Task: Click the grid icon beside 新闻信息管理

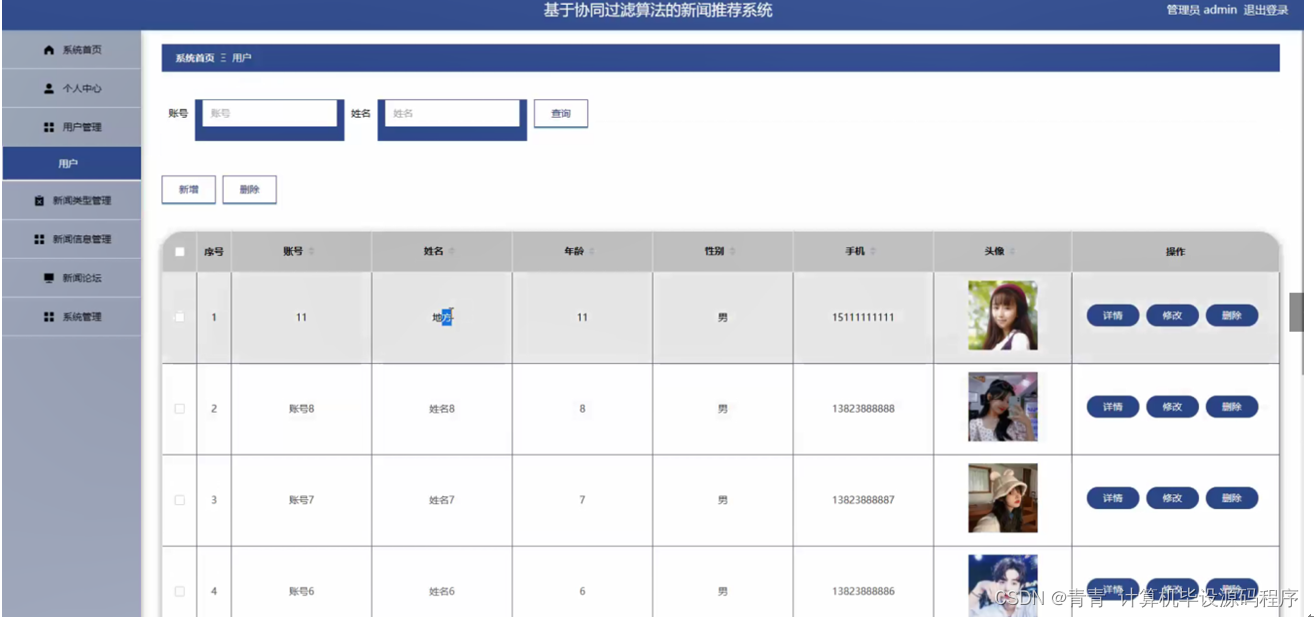Action: (39, 240)
